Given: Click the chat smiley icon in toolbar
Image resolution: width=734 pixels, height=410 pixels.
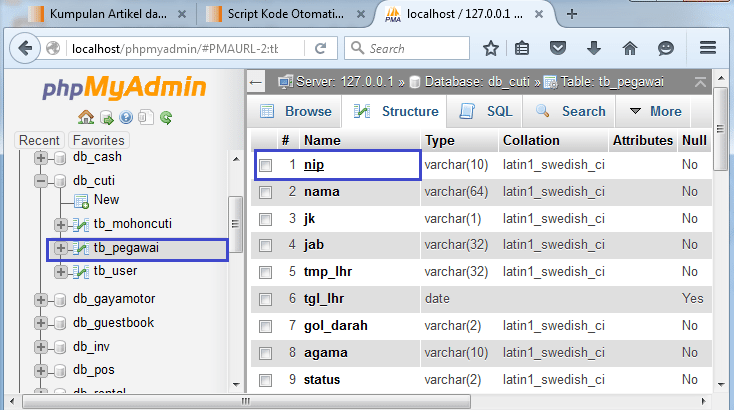Looking at the screenshot, I should click(x=666, y=48).
